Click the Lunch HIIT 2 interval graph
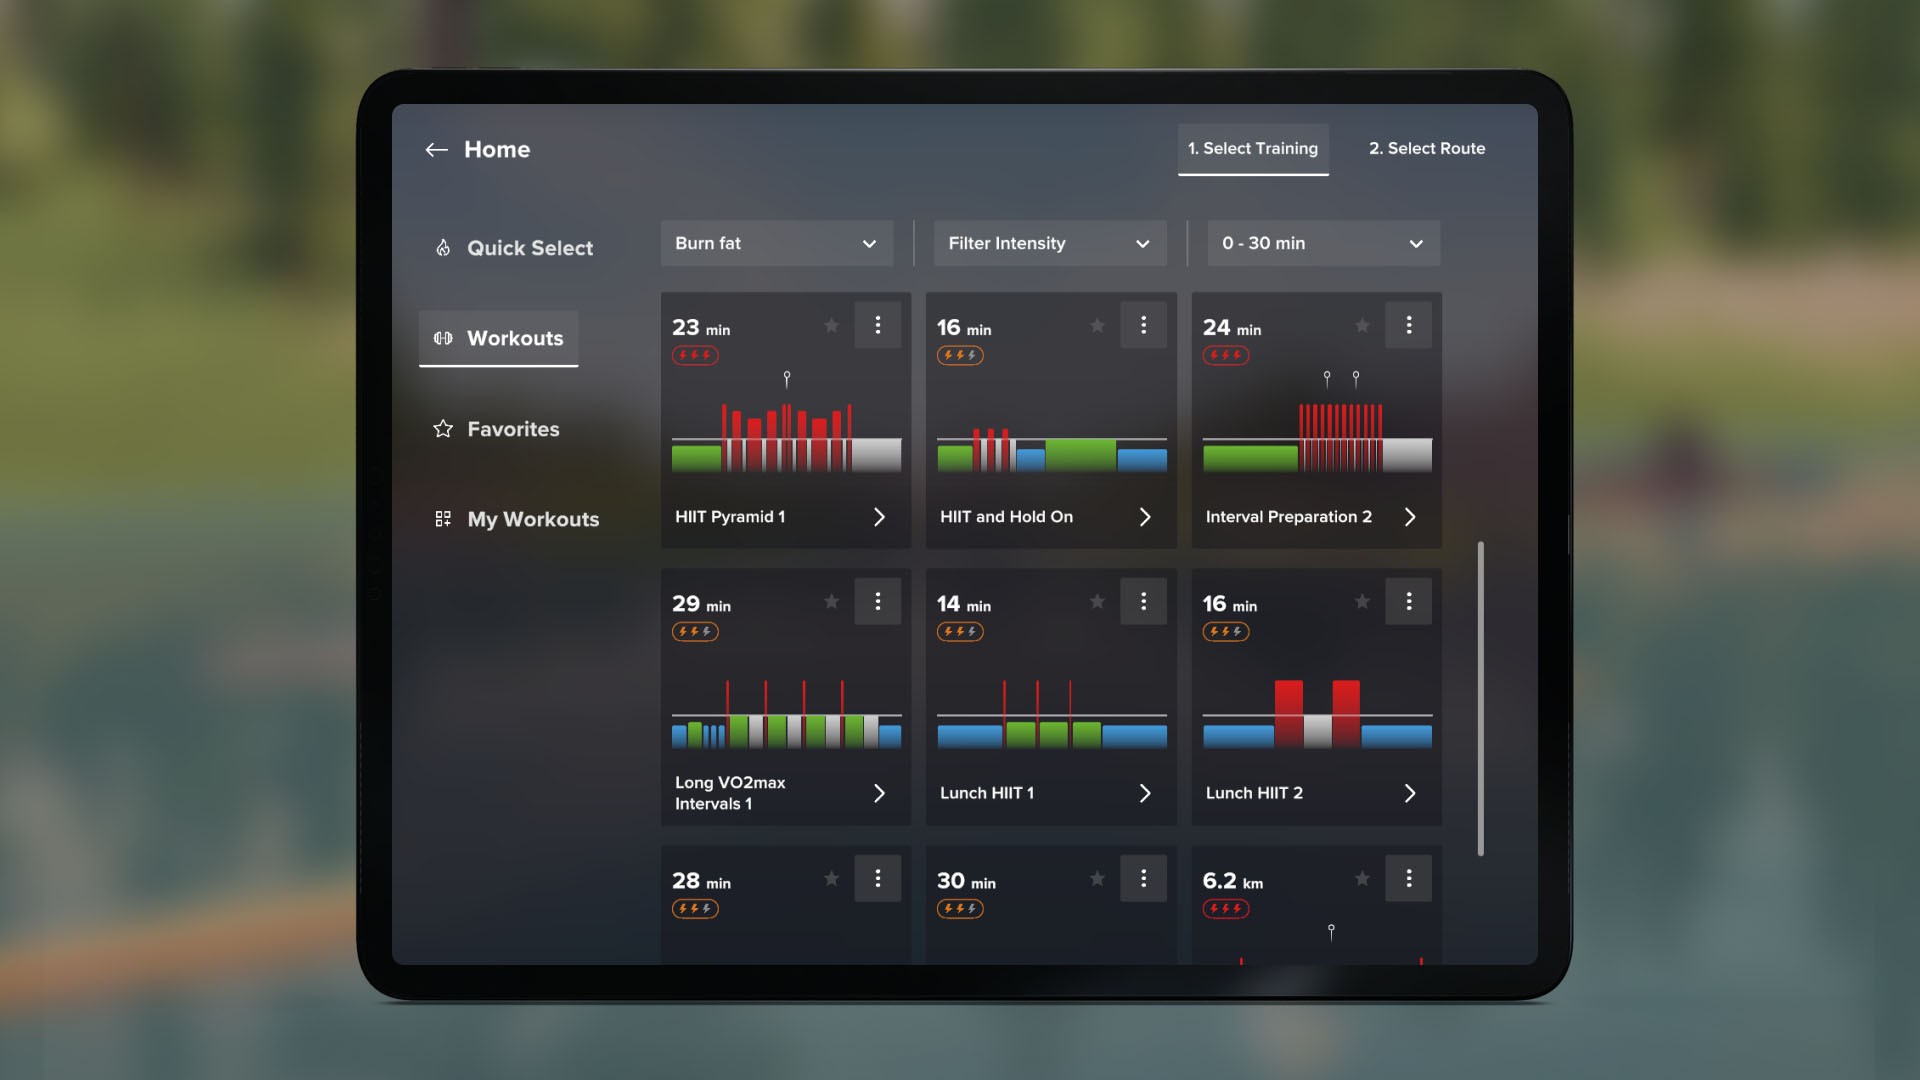The height and width of the screenshot is (1080, 1920). (x=1317, y=714)
